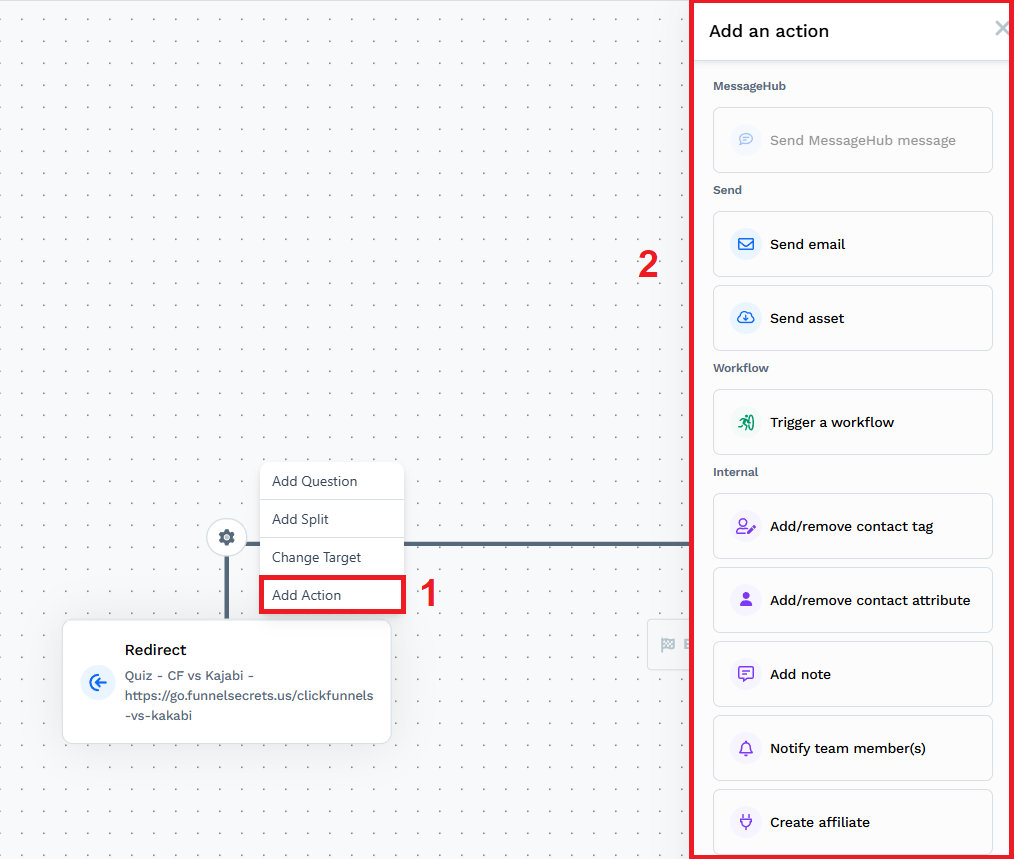Click the MessageHub section heading
This screenshot has height=859, width=1014.
[749, 86]
